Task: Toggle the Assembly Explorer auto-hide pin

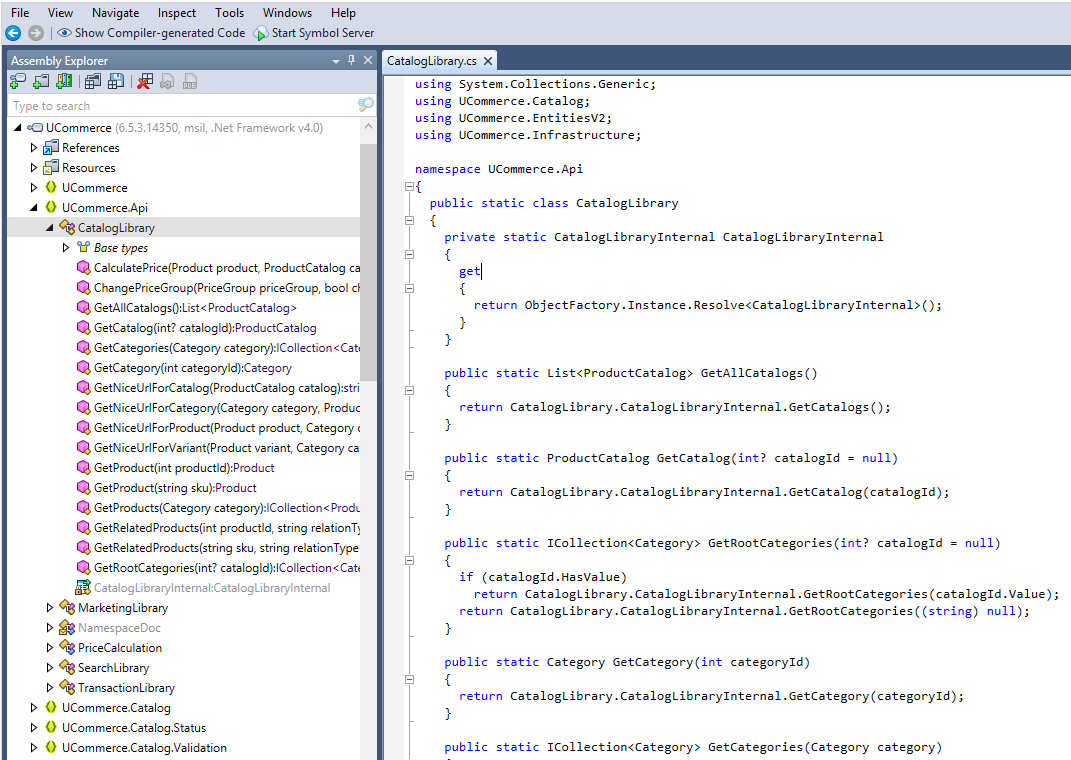Action: [351, 61]
